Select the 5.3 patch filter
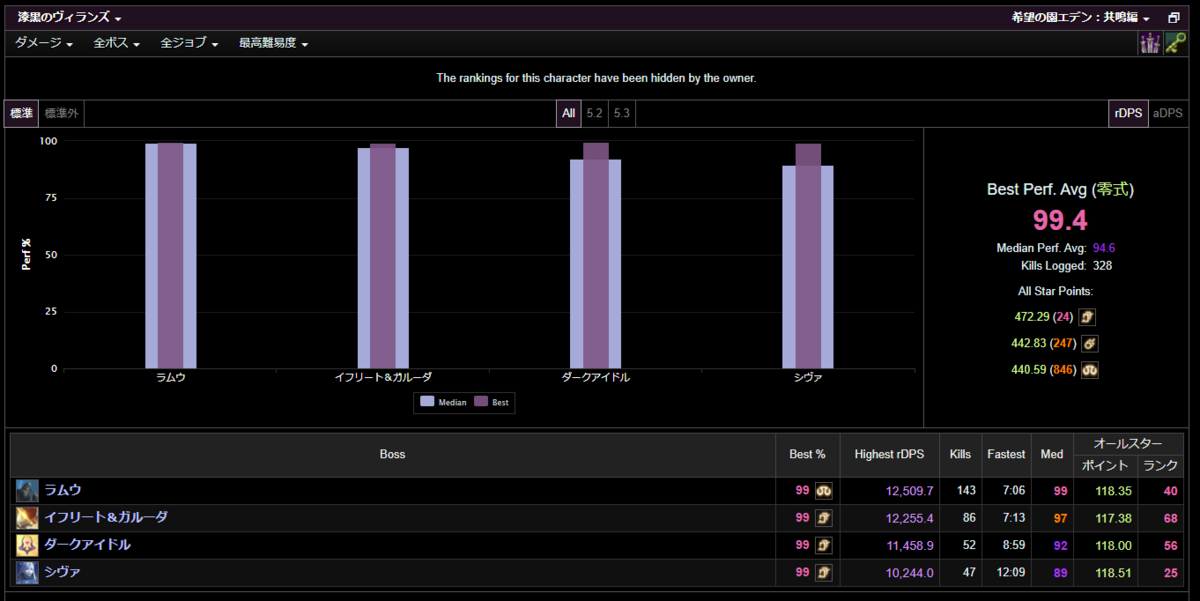 [621, 113]
